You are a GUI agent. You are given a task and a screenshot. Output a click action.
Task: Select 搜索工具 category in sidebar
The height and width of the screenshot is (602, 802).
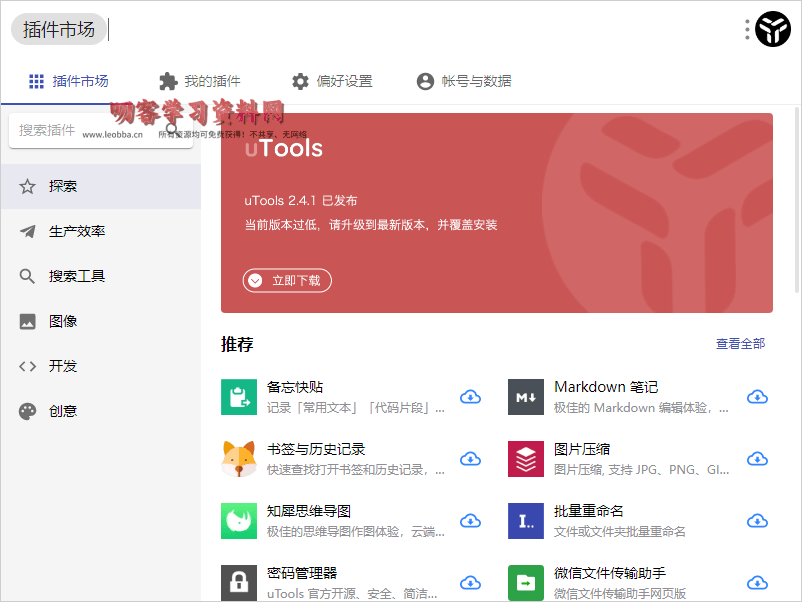[77, 276]
